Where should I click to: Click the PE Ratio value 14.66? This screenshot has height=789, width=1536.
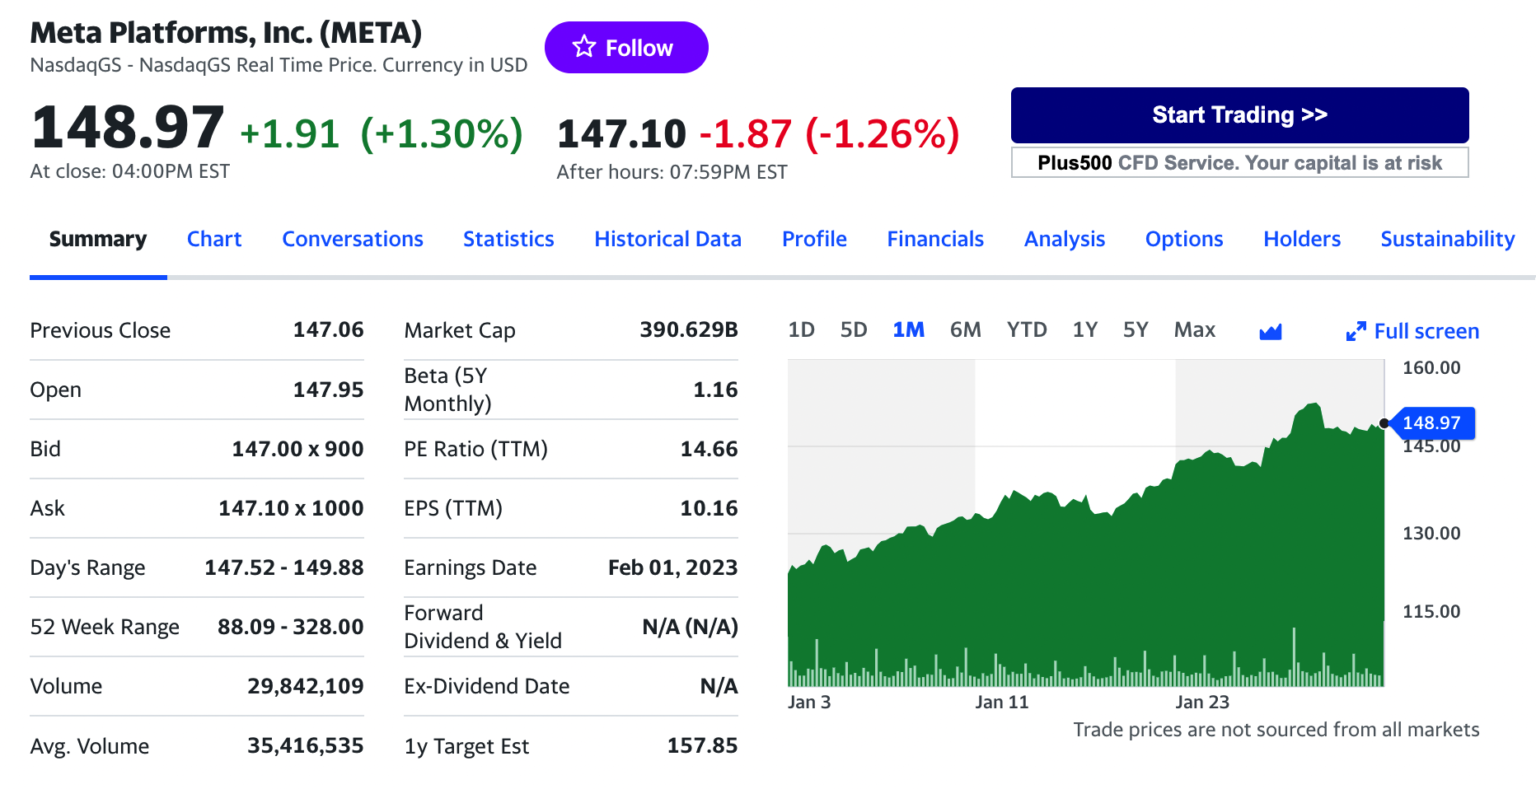point(709,449)
